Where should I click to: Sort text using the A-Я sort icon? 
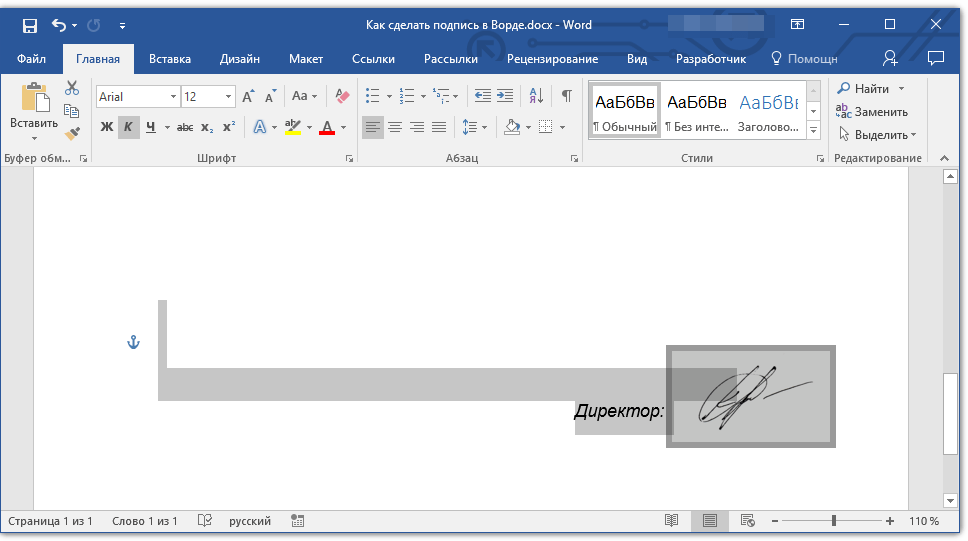[x=536, y=96]
